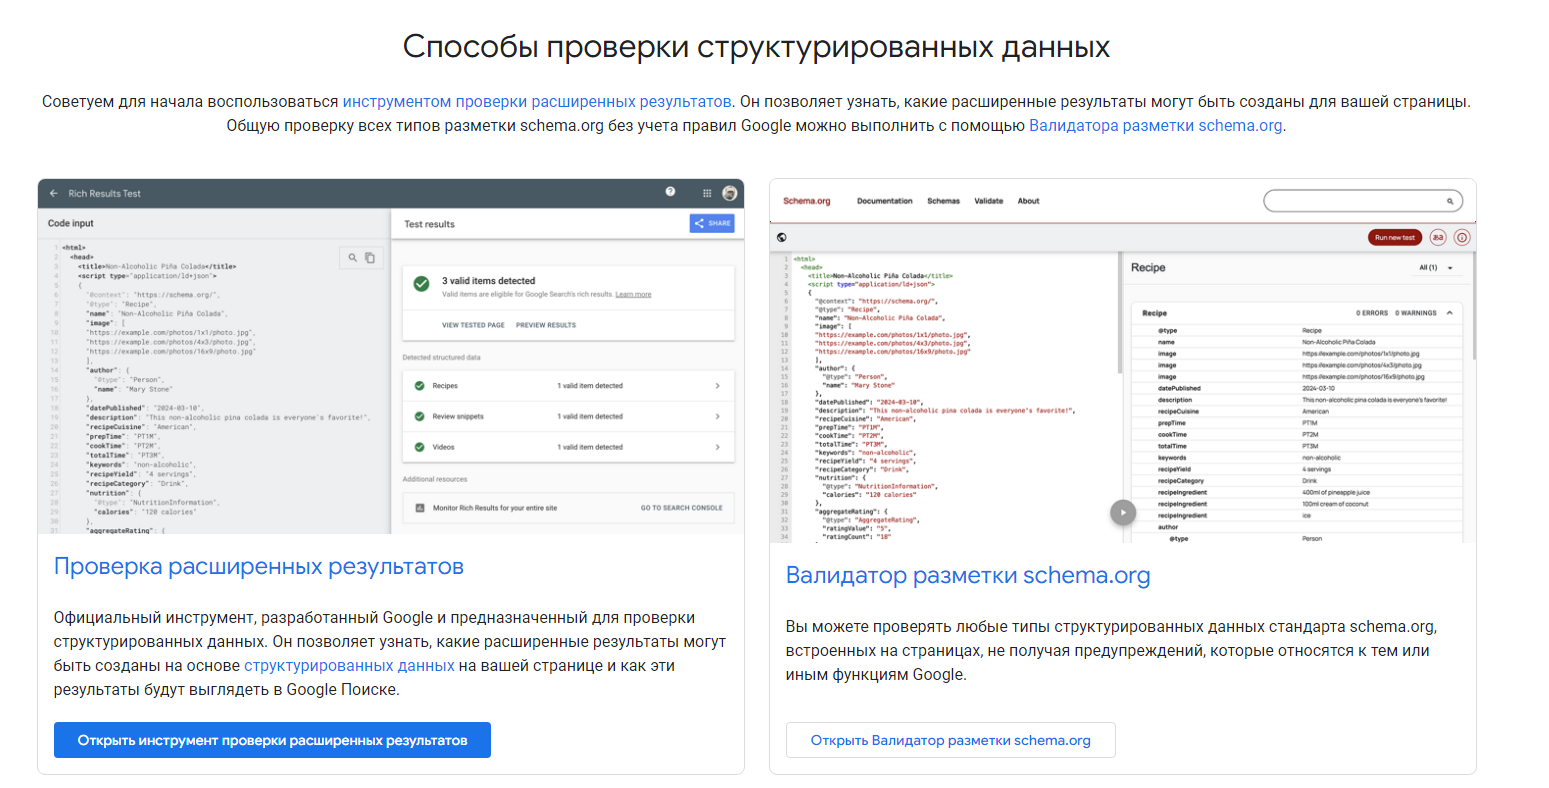Open the heading 'Проверка расширенных результатов'
This screenshot has width=1549, height=788.
coord(259,566)
